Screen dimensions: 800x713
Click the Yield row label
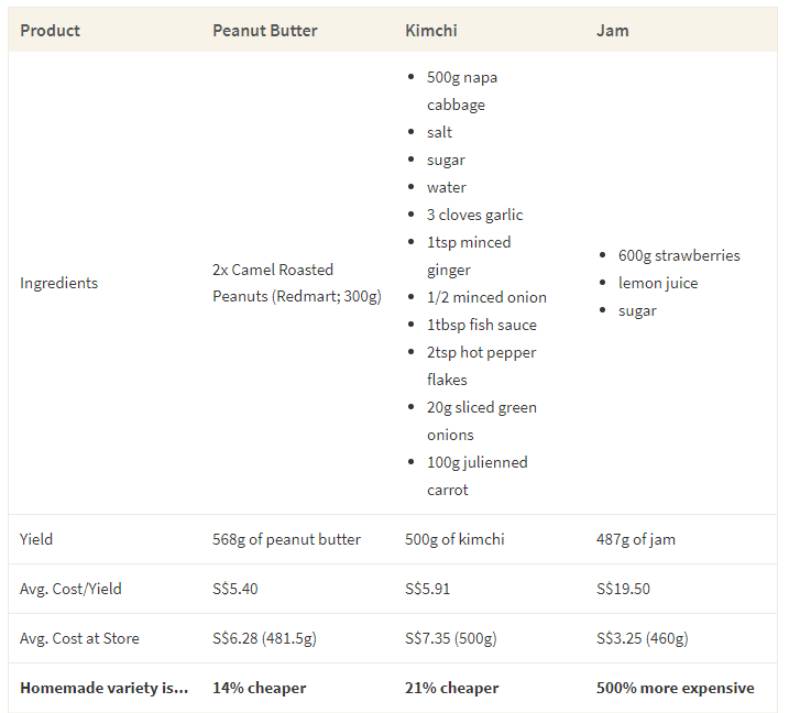pyautogui.click(x=36, y=539)
